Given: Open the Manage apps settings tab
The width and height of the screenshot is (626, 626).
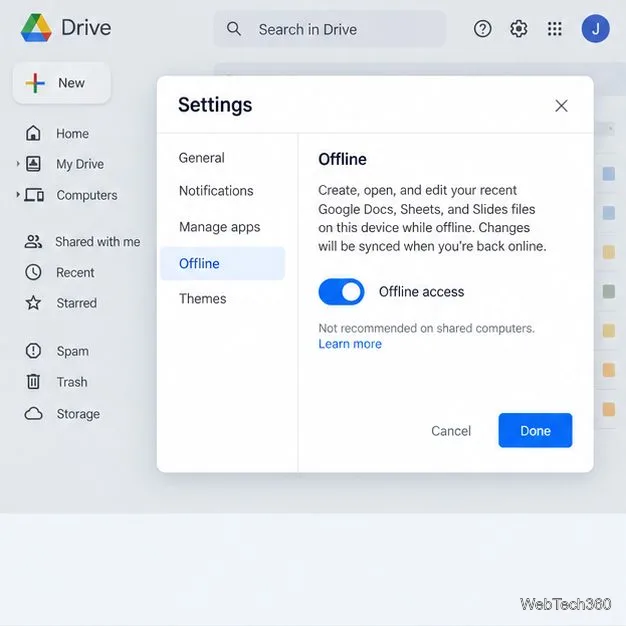Looking at the screenshot, I should click(x=220, y=227).
